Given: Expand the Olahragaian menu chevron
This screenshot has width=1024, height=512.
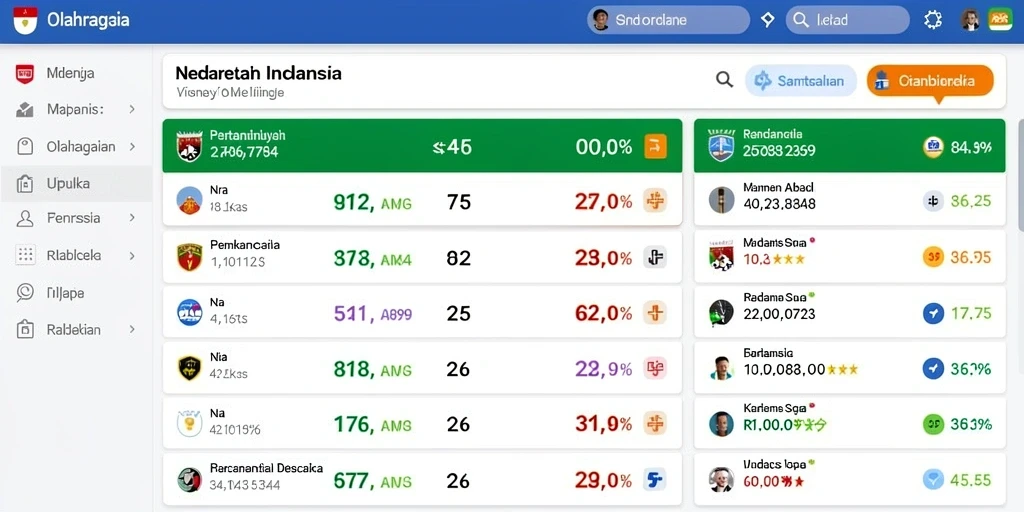Looking at the screenshot, I should click(132, 146).
